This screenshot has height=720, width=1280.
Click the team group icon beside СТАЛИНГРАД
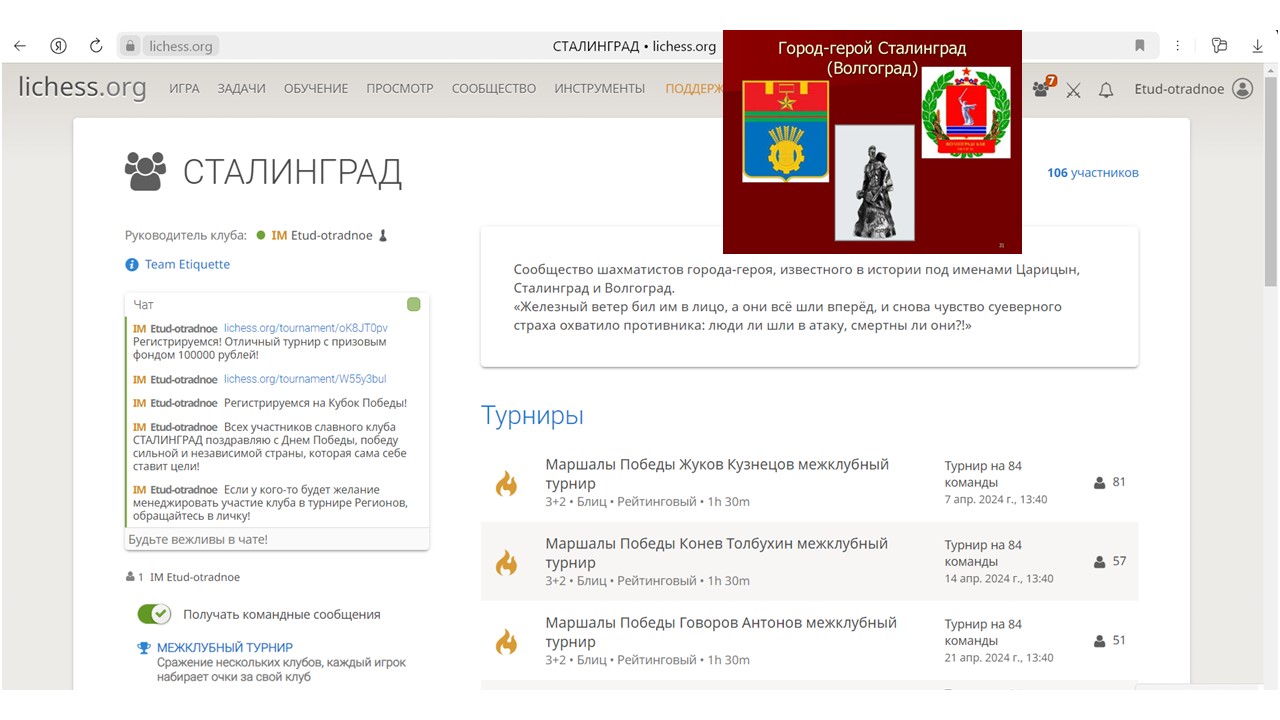pyautogui.click(x=146, y=172)
